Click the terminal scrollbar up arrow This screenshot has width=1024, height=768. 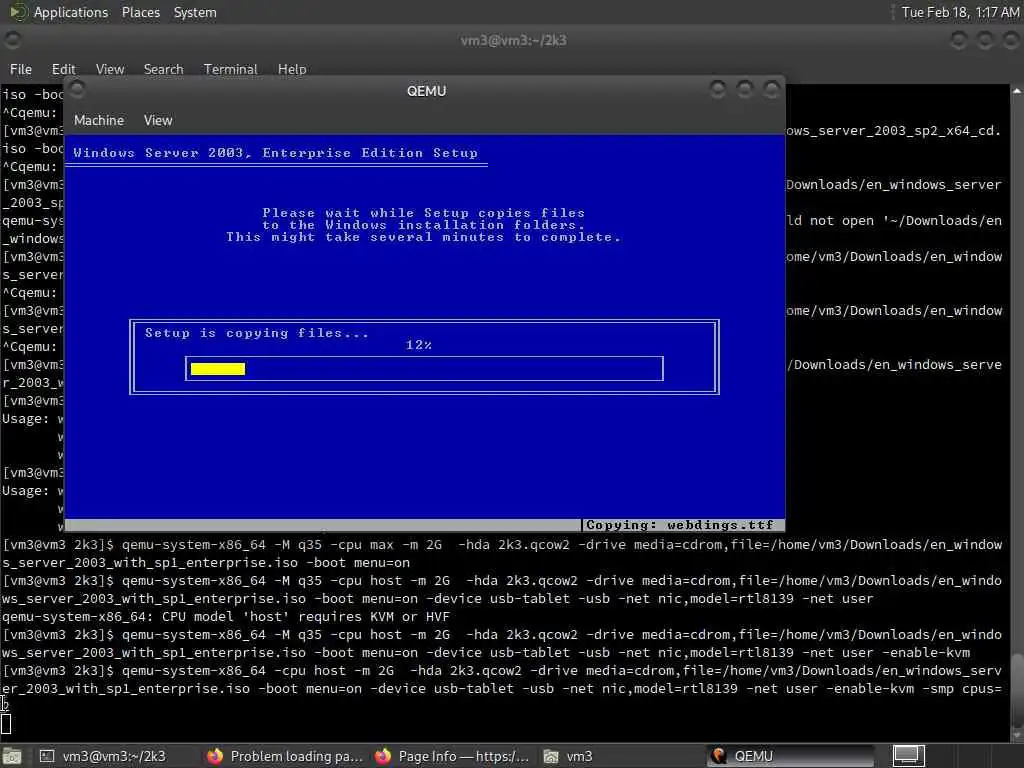click(1017, 91)
